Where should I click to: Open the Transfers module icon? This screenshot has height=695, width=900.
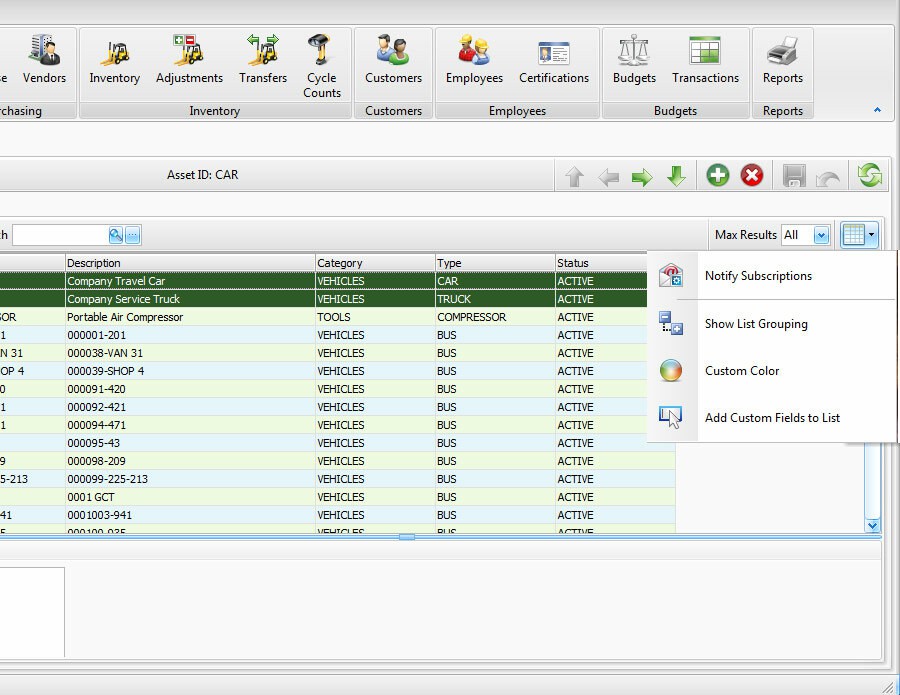[261, 60]
